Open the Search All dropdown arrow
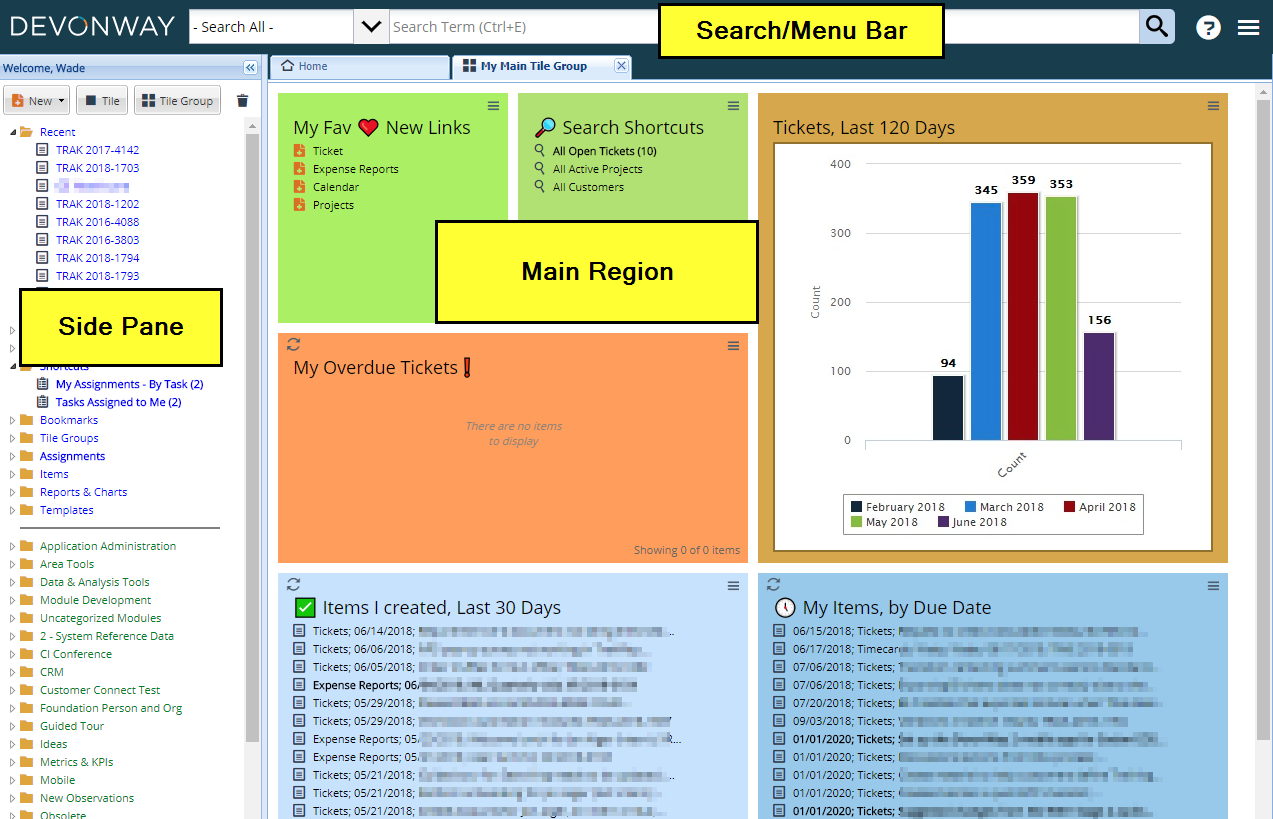This screenshot has height=819, width=1273. (x=371, y=27)
